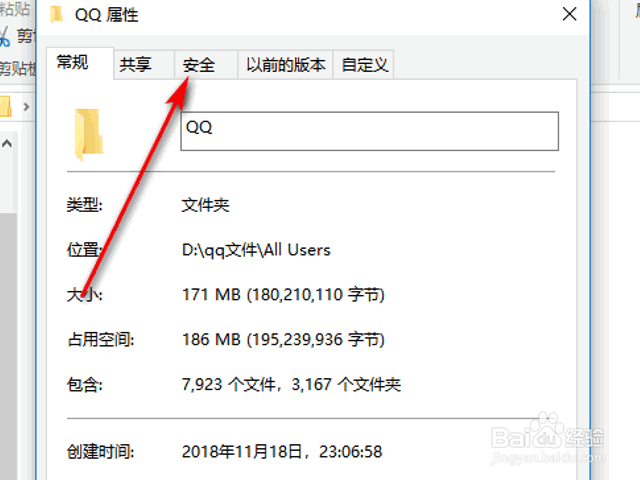Click the scissors cut icon in Explorer
The image size is (640, 480).
click(4, 37)
